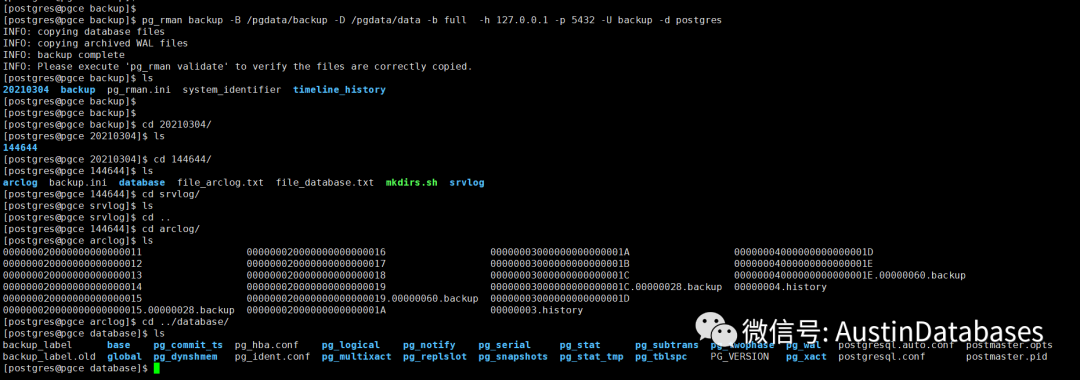Image resolution: width=1080 pixels, height=380 pixels.
Task: Click 00000003000000000000001C.00000028.backup file name
Action: [606, 287]
